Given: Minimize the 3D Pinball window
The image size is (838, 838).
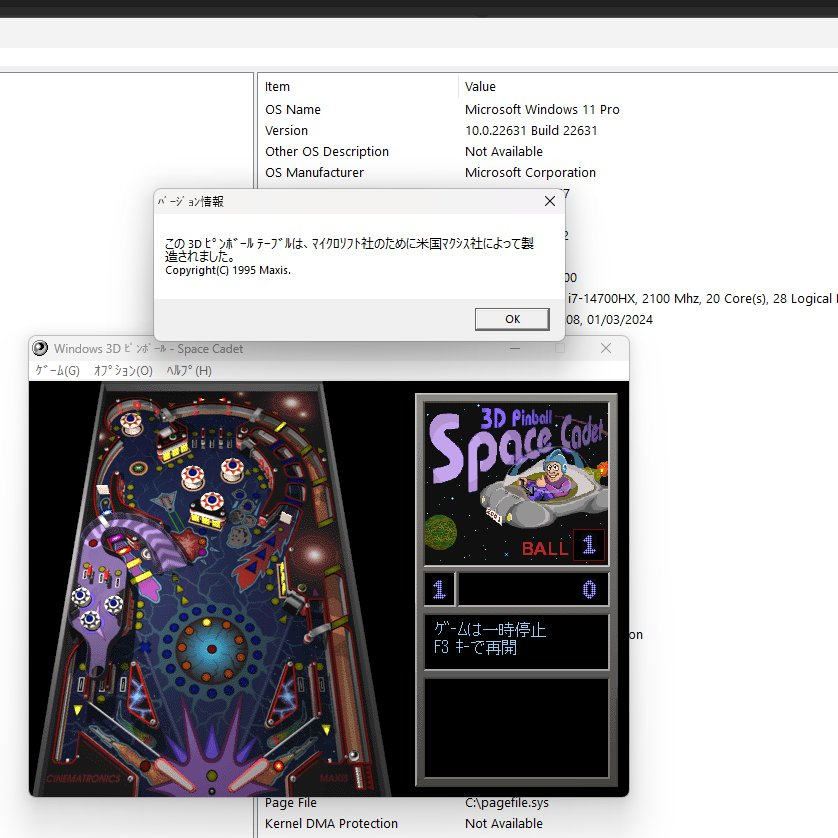Looking at the screenshot, I should 515,348.
